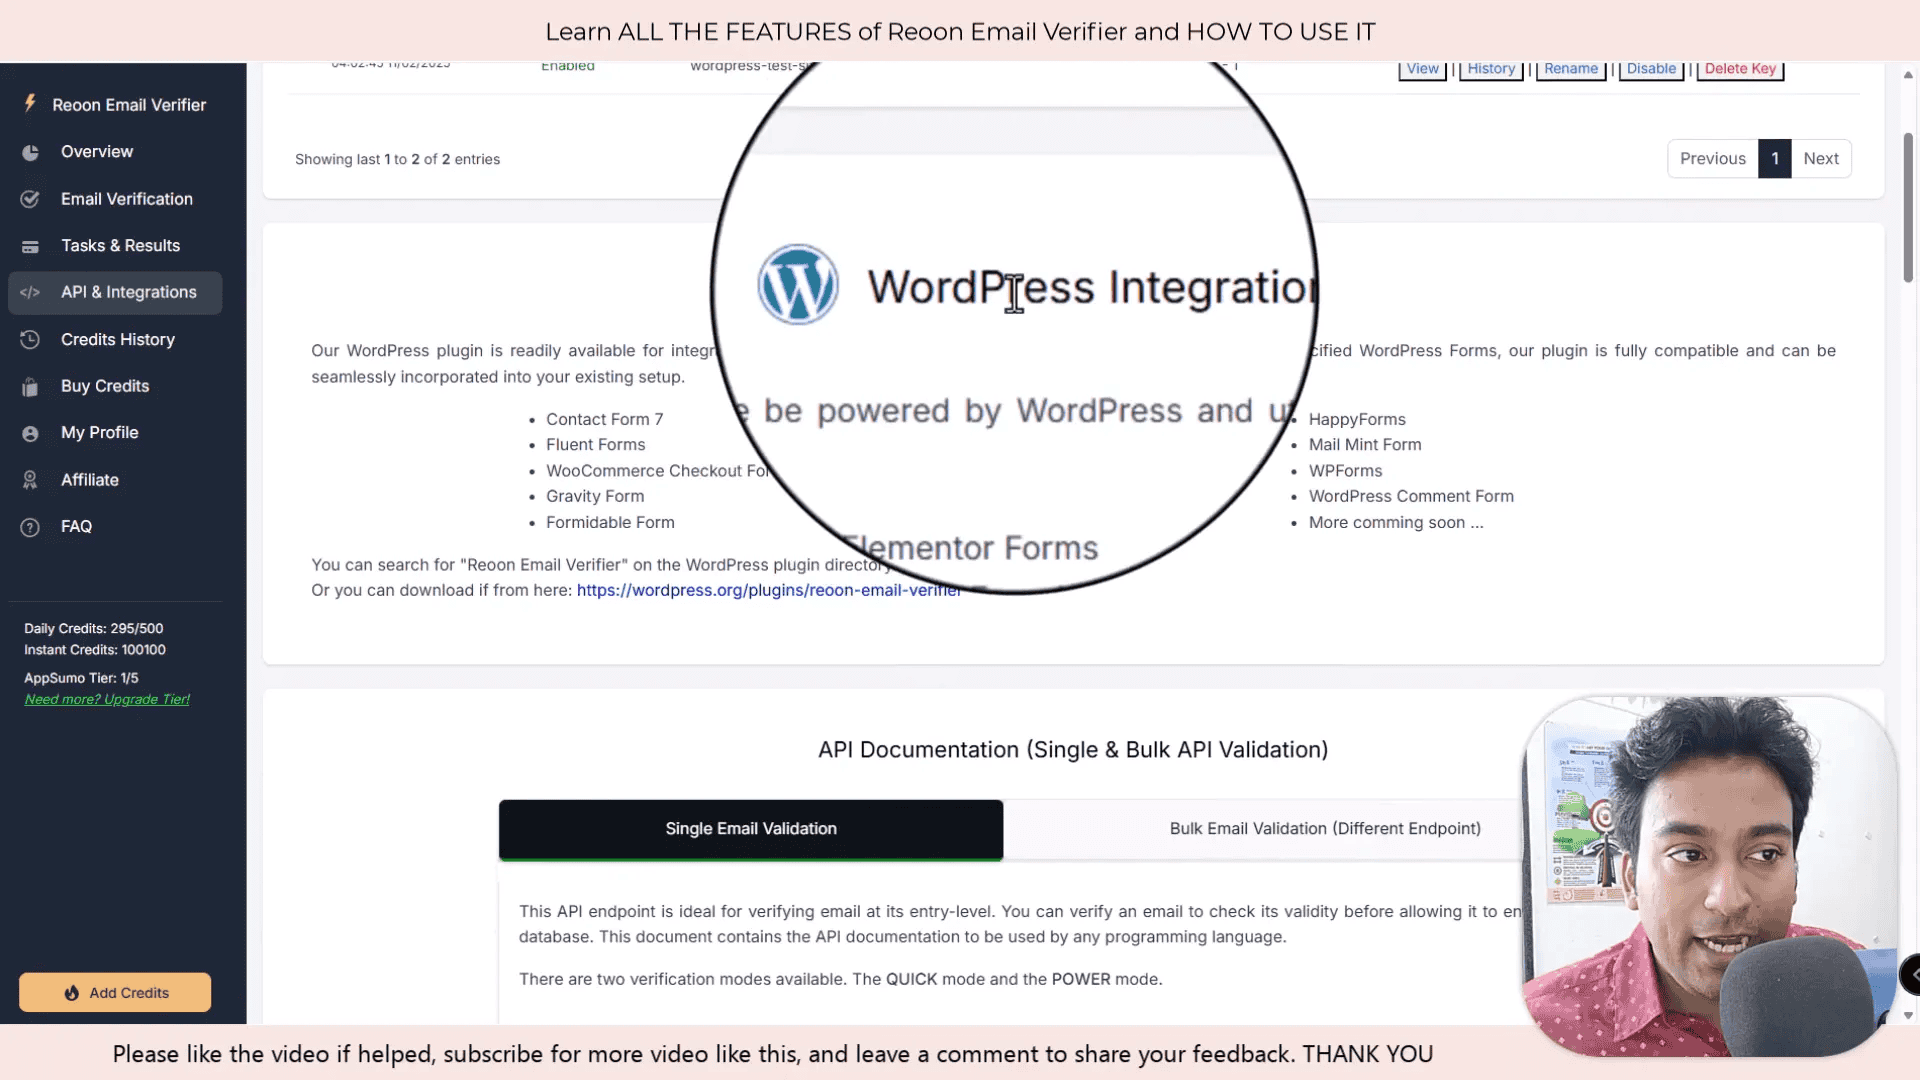Open Buy Credits page
This screenshot has width=1920, height=1080.
[x=115, y=386]
